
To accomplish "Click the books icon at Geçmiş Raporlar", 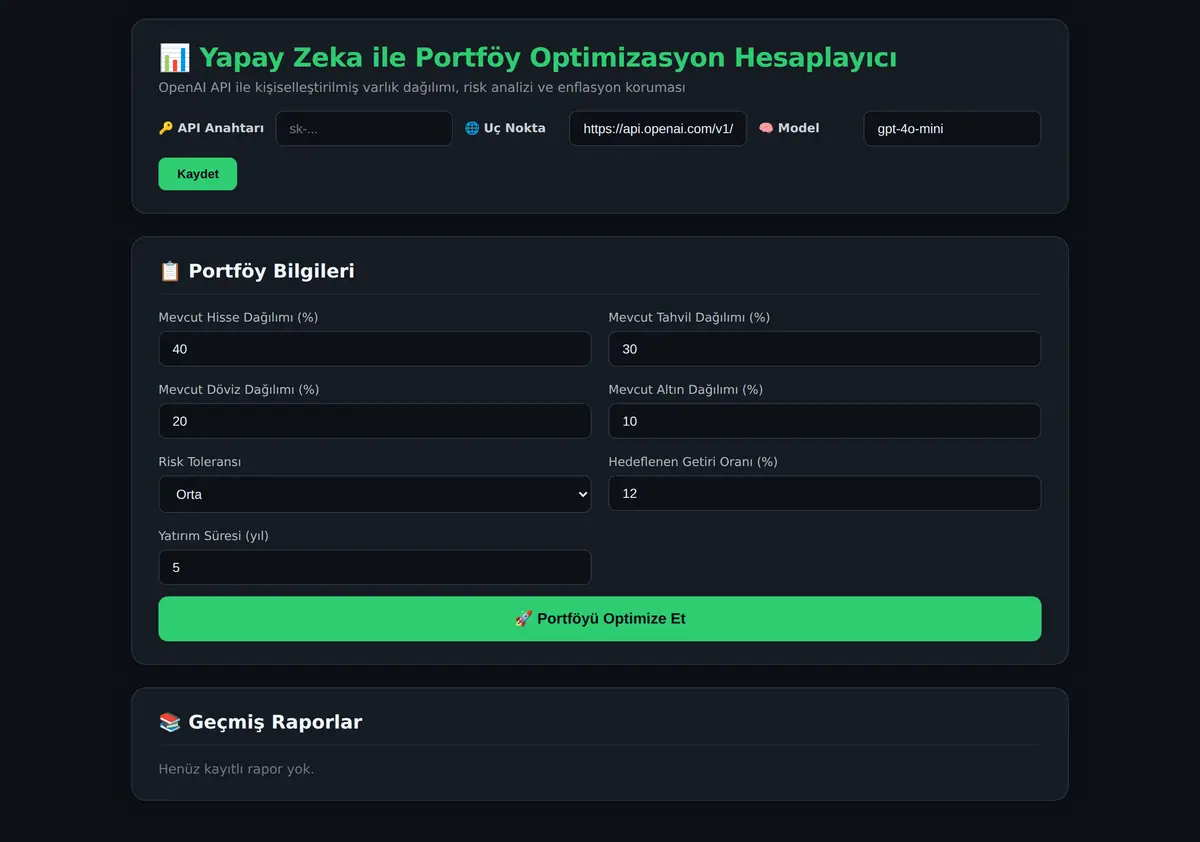I will coord(170,722).
